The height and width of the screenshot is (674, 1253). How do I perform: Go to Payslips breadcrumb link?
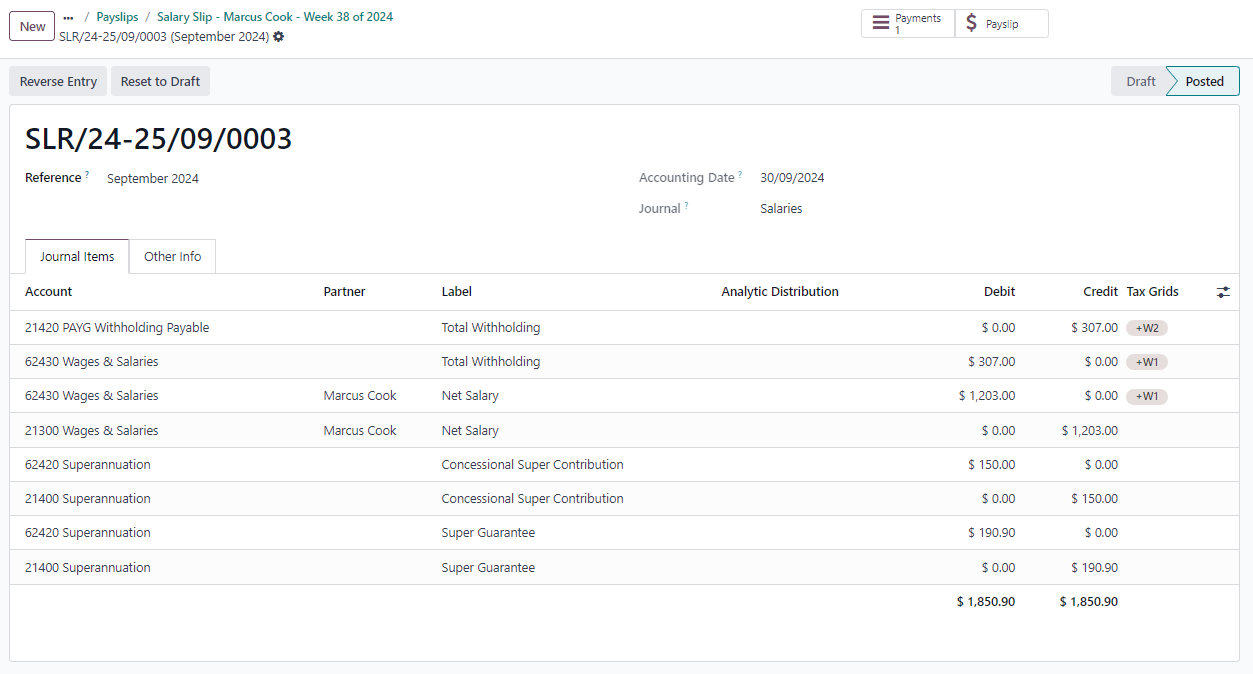click(x=117, y=17)
